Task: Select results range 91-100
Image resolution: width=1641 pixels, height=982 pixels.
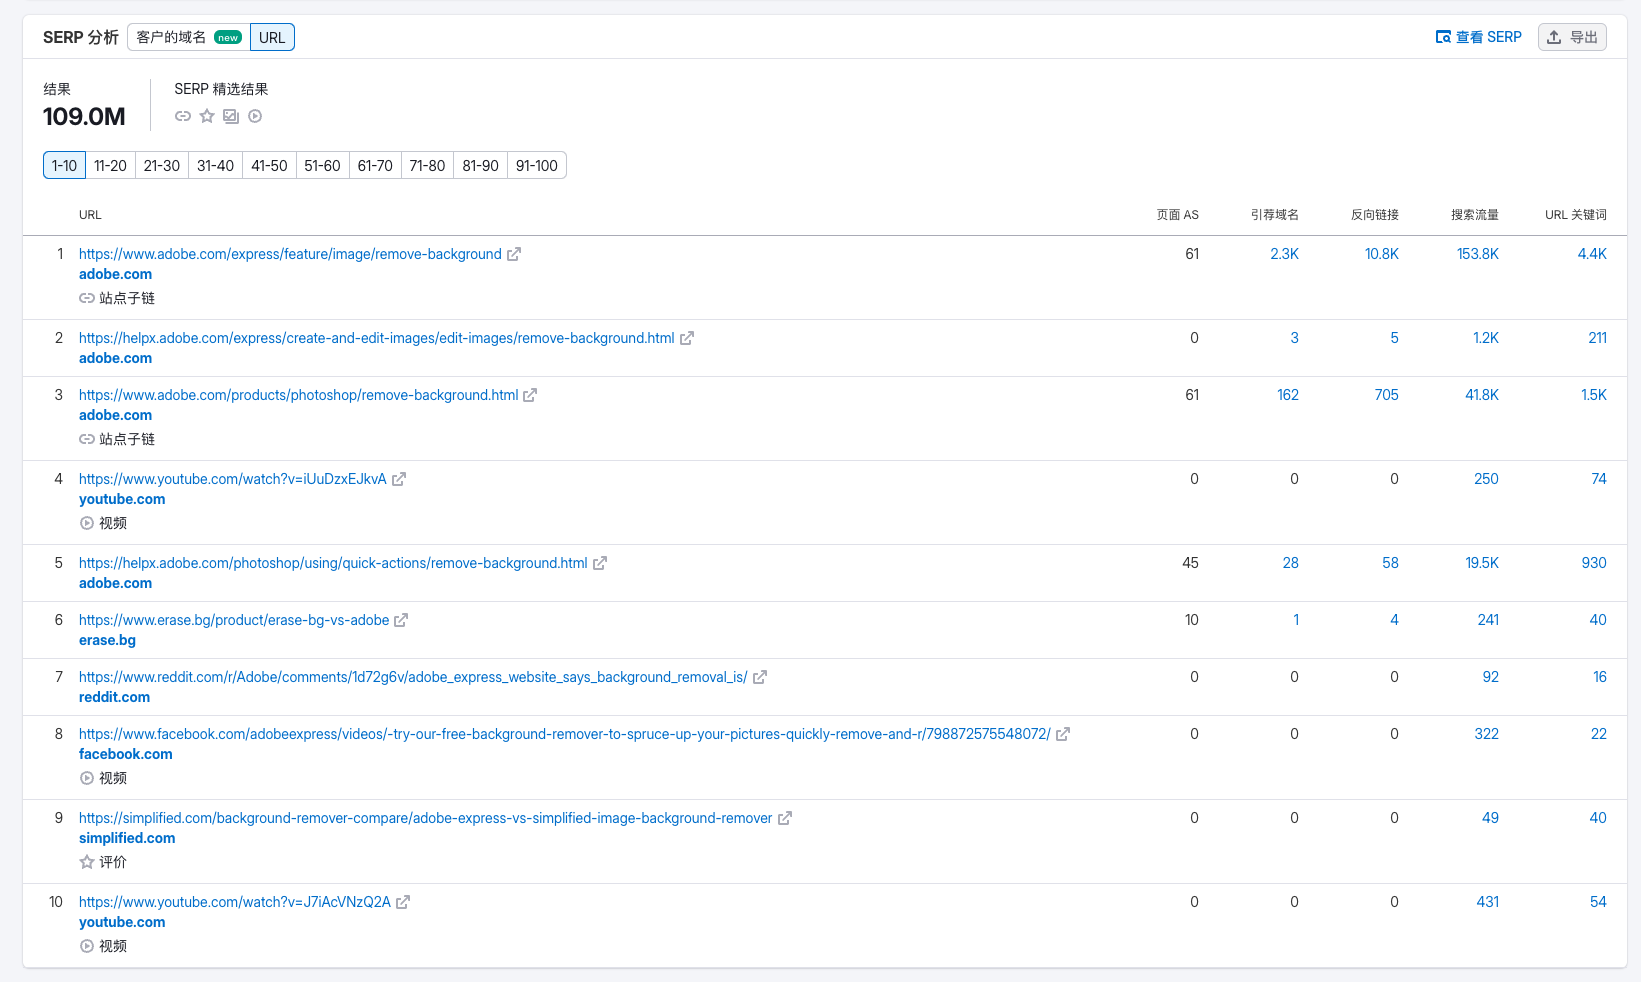Action: pos(537,165)
